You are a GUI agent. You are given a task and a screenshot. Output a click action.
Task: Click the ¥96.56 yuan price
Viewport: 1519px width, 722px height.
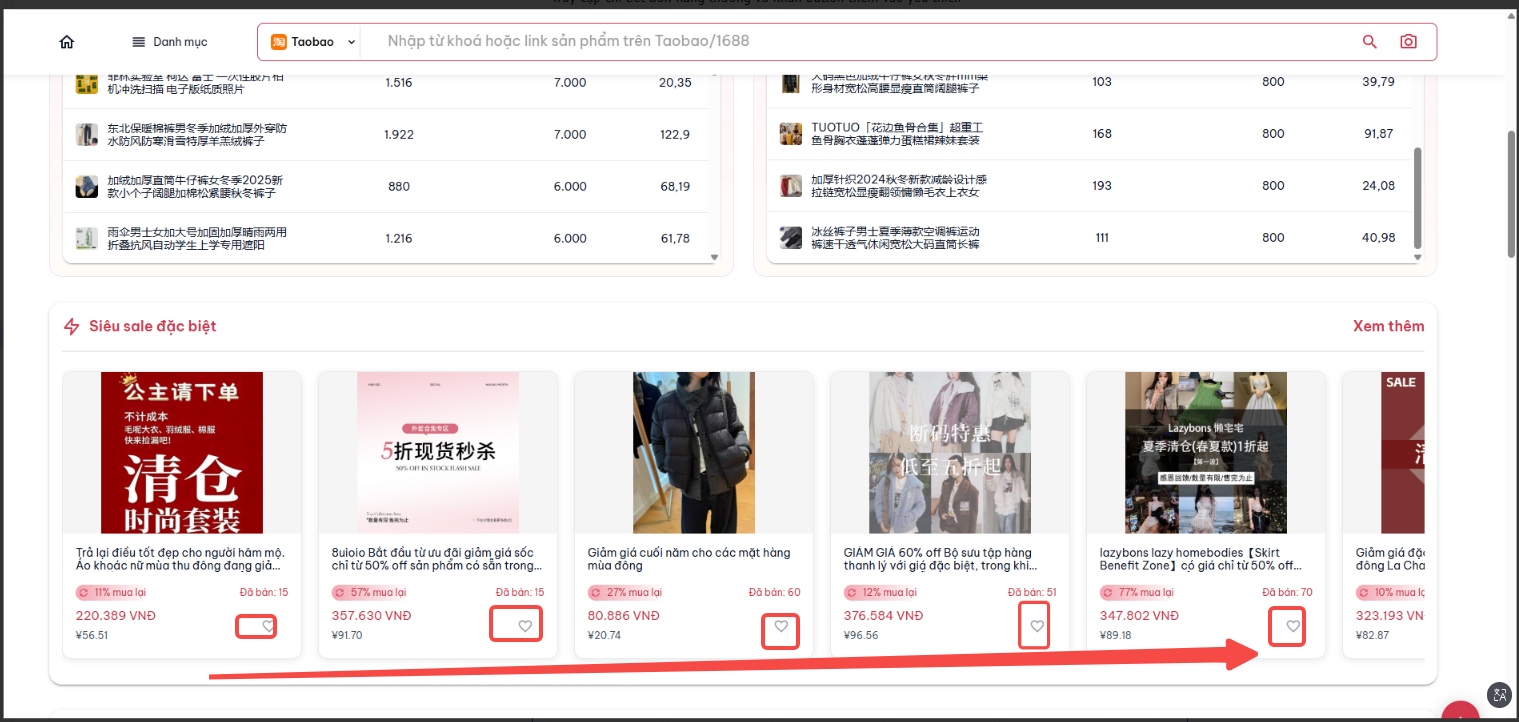pyautogui.click(x=861, y=635)
